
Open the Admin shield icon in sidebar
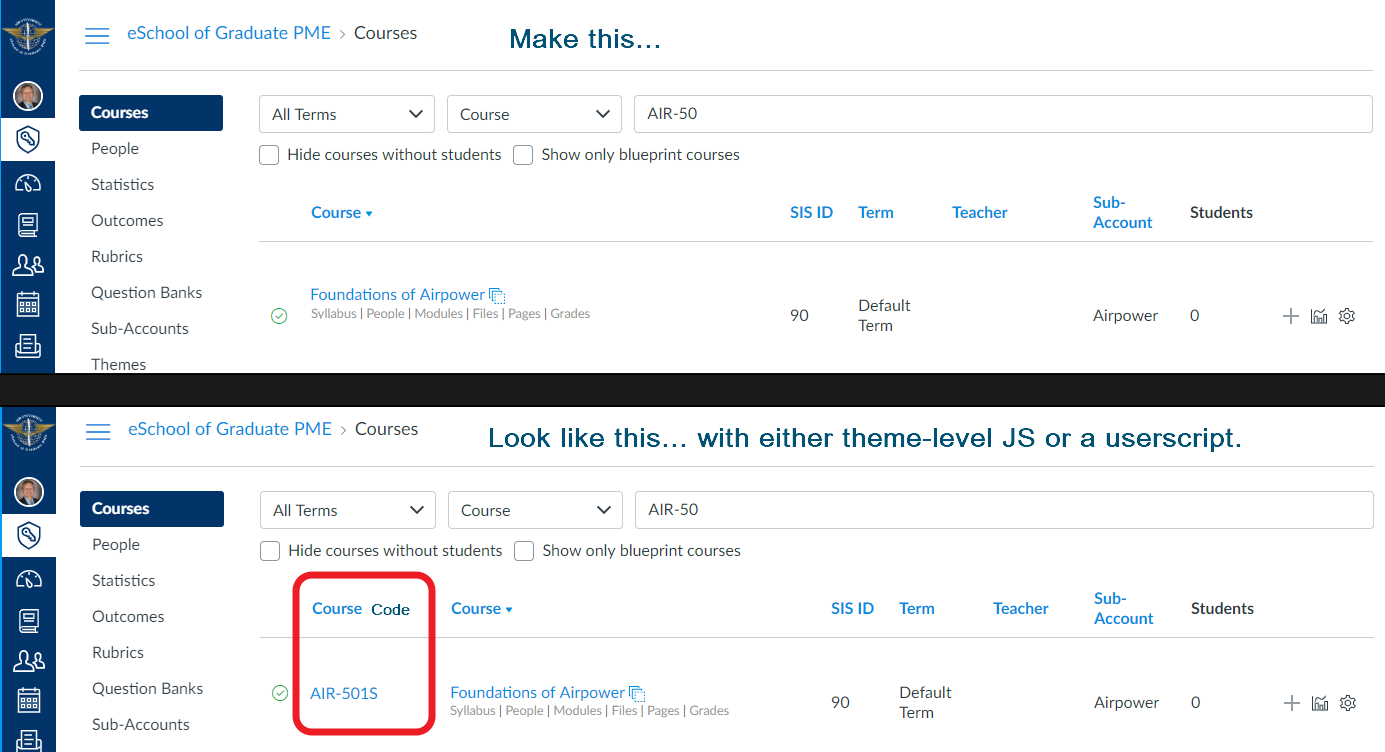[28, 139]
